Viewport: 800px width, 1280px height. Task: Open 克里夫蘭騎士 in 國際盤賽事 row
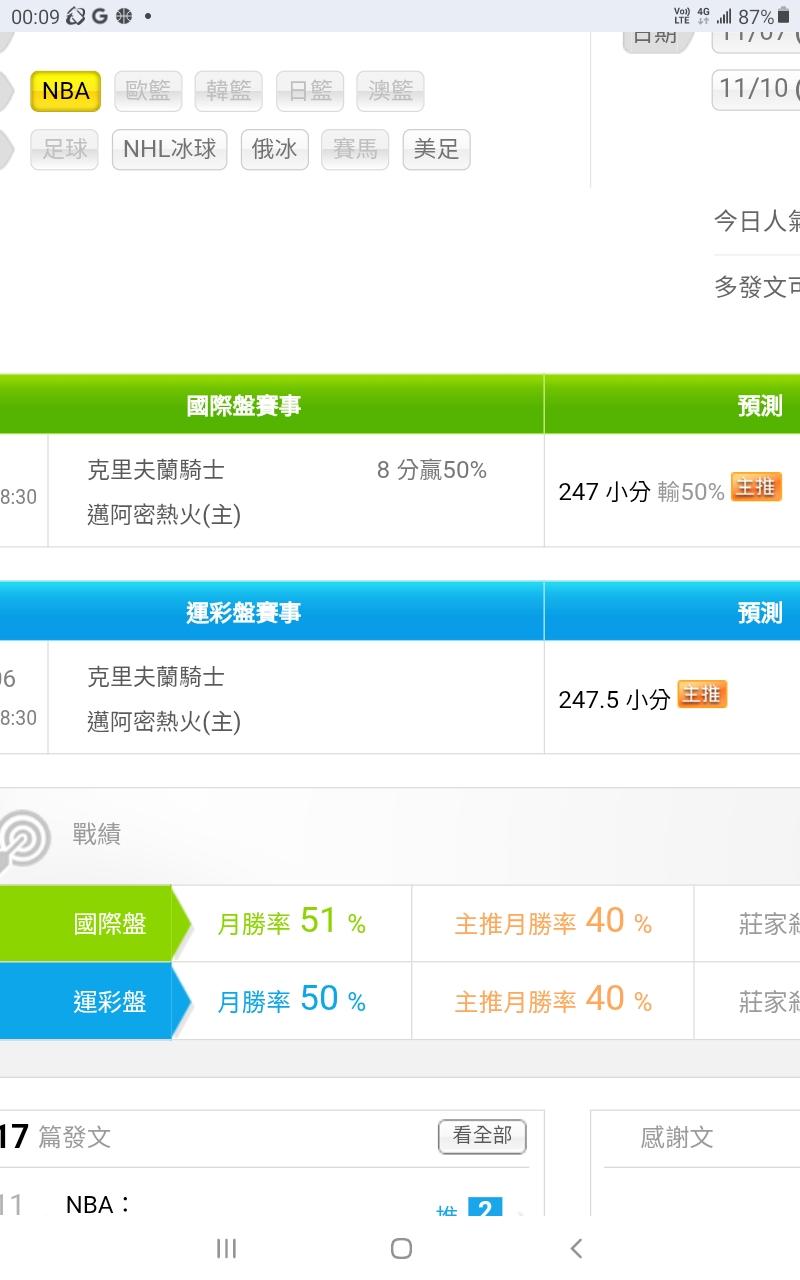pos(156,470)
